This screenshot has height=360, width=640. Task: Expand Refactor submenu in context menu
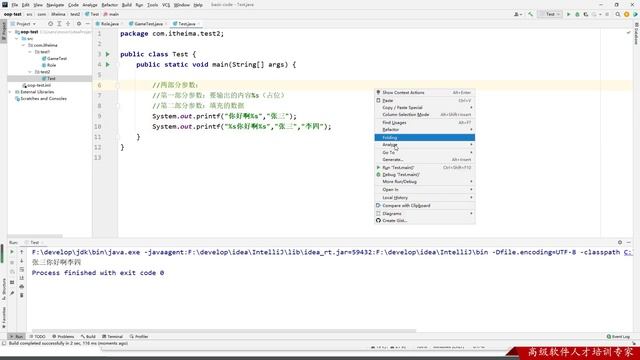pyautogui.click(x=424, y=129)
